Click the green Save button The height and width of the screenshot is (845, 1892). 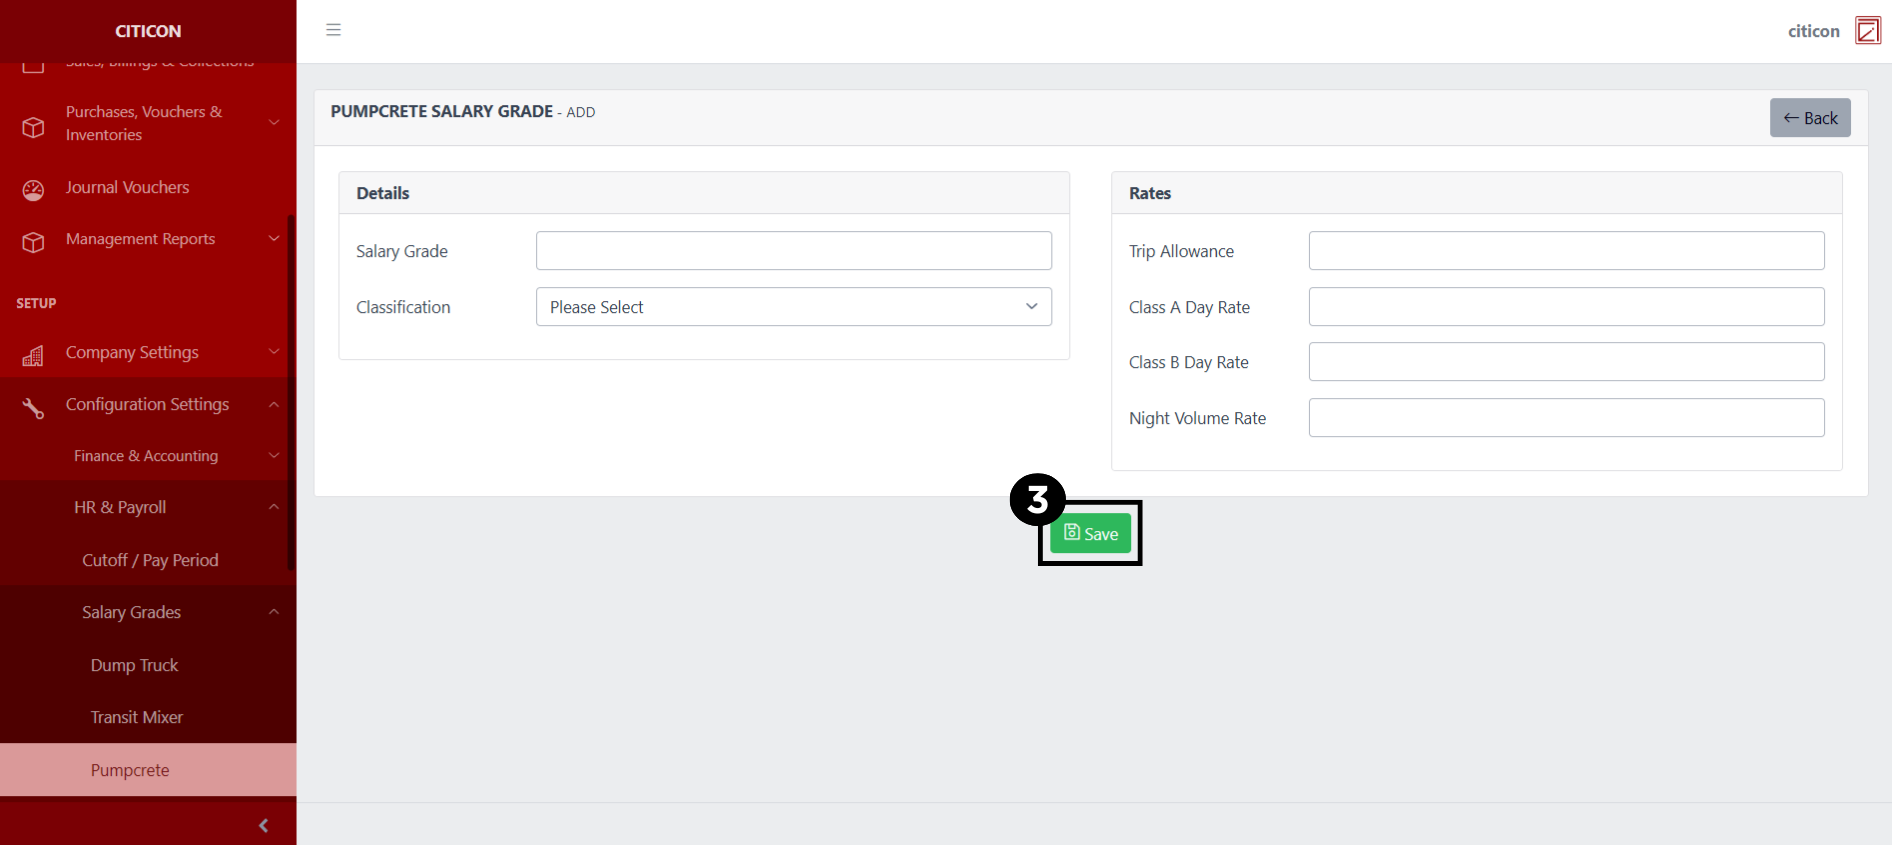coord(1090,533)
